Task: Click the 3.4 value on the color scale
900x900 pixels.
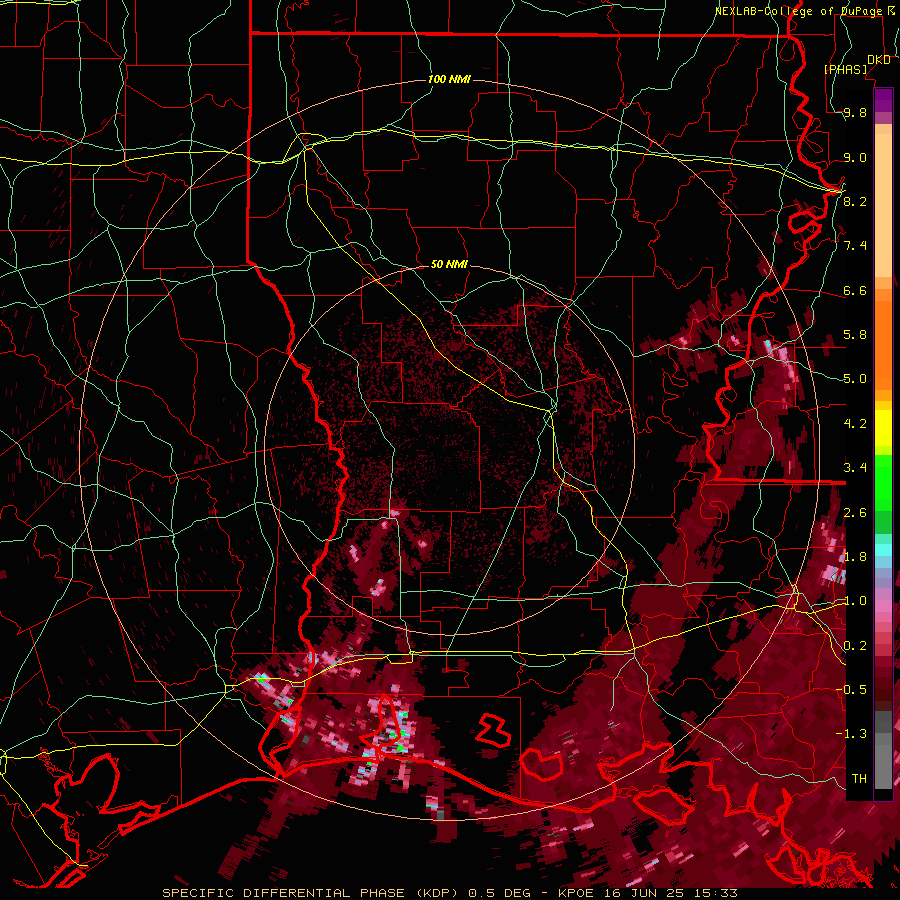Action: coord(855,468)
